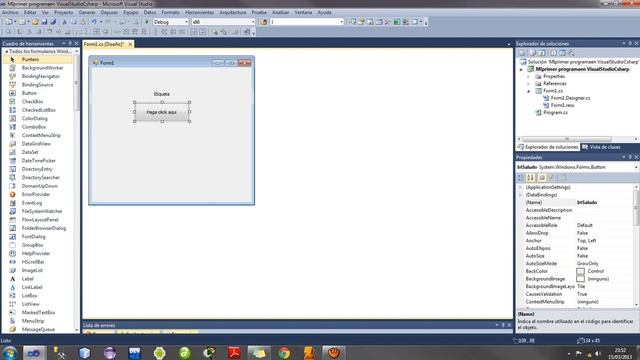Collapse the project node in solution explorer
The image size is (640, 360).
[x=521, y=69]
